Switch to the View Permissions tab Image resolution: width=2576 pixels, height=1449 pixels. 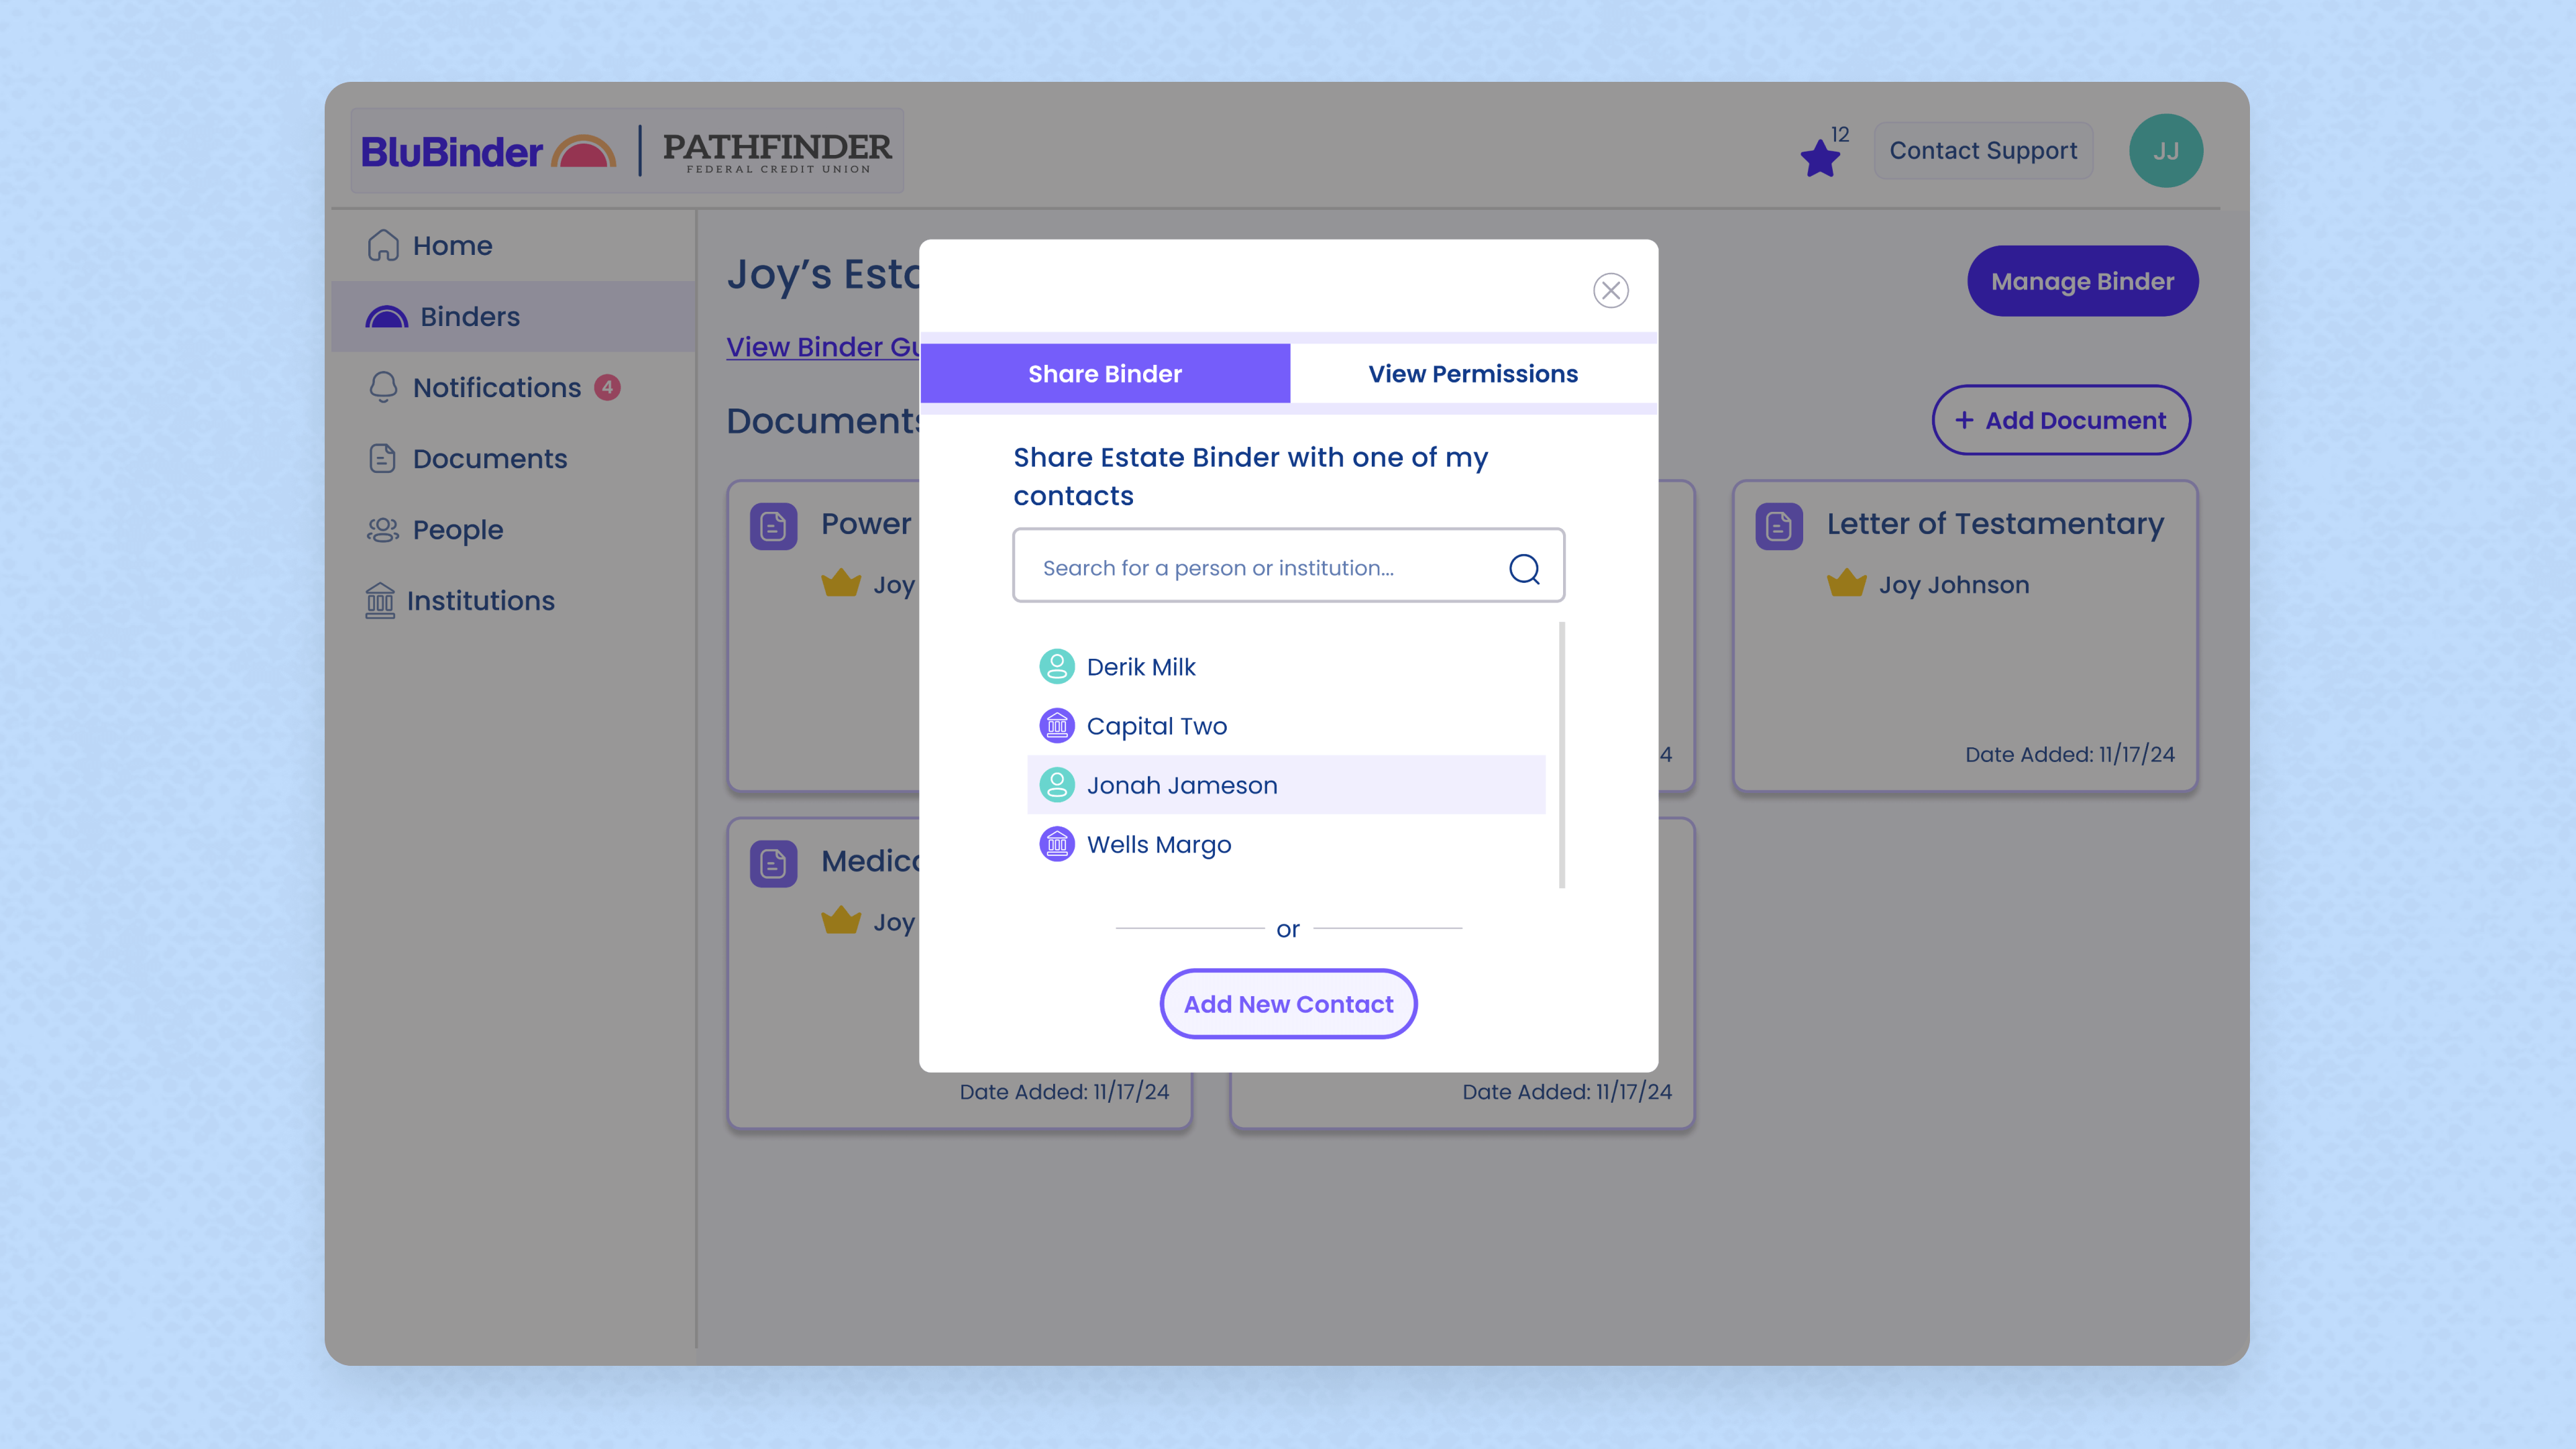point(1472,373)
